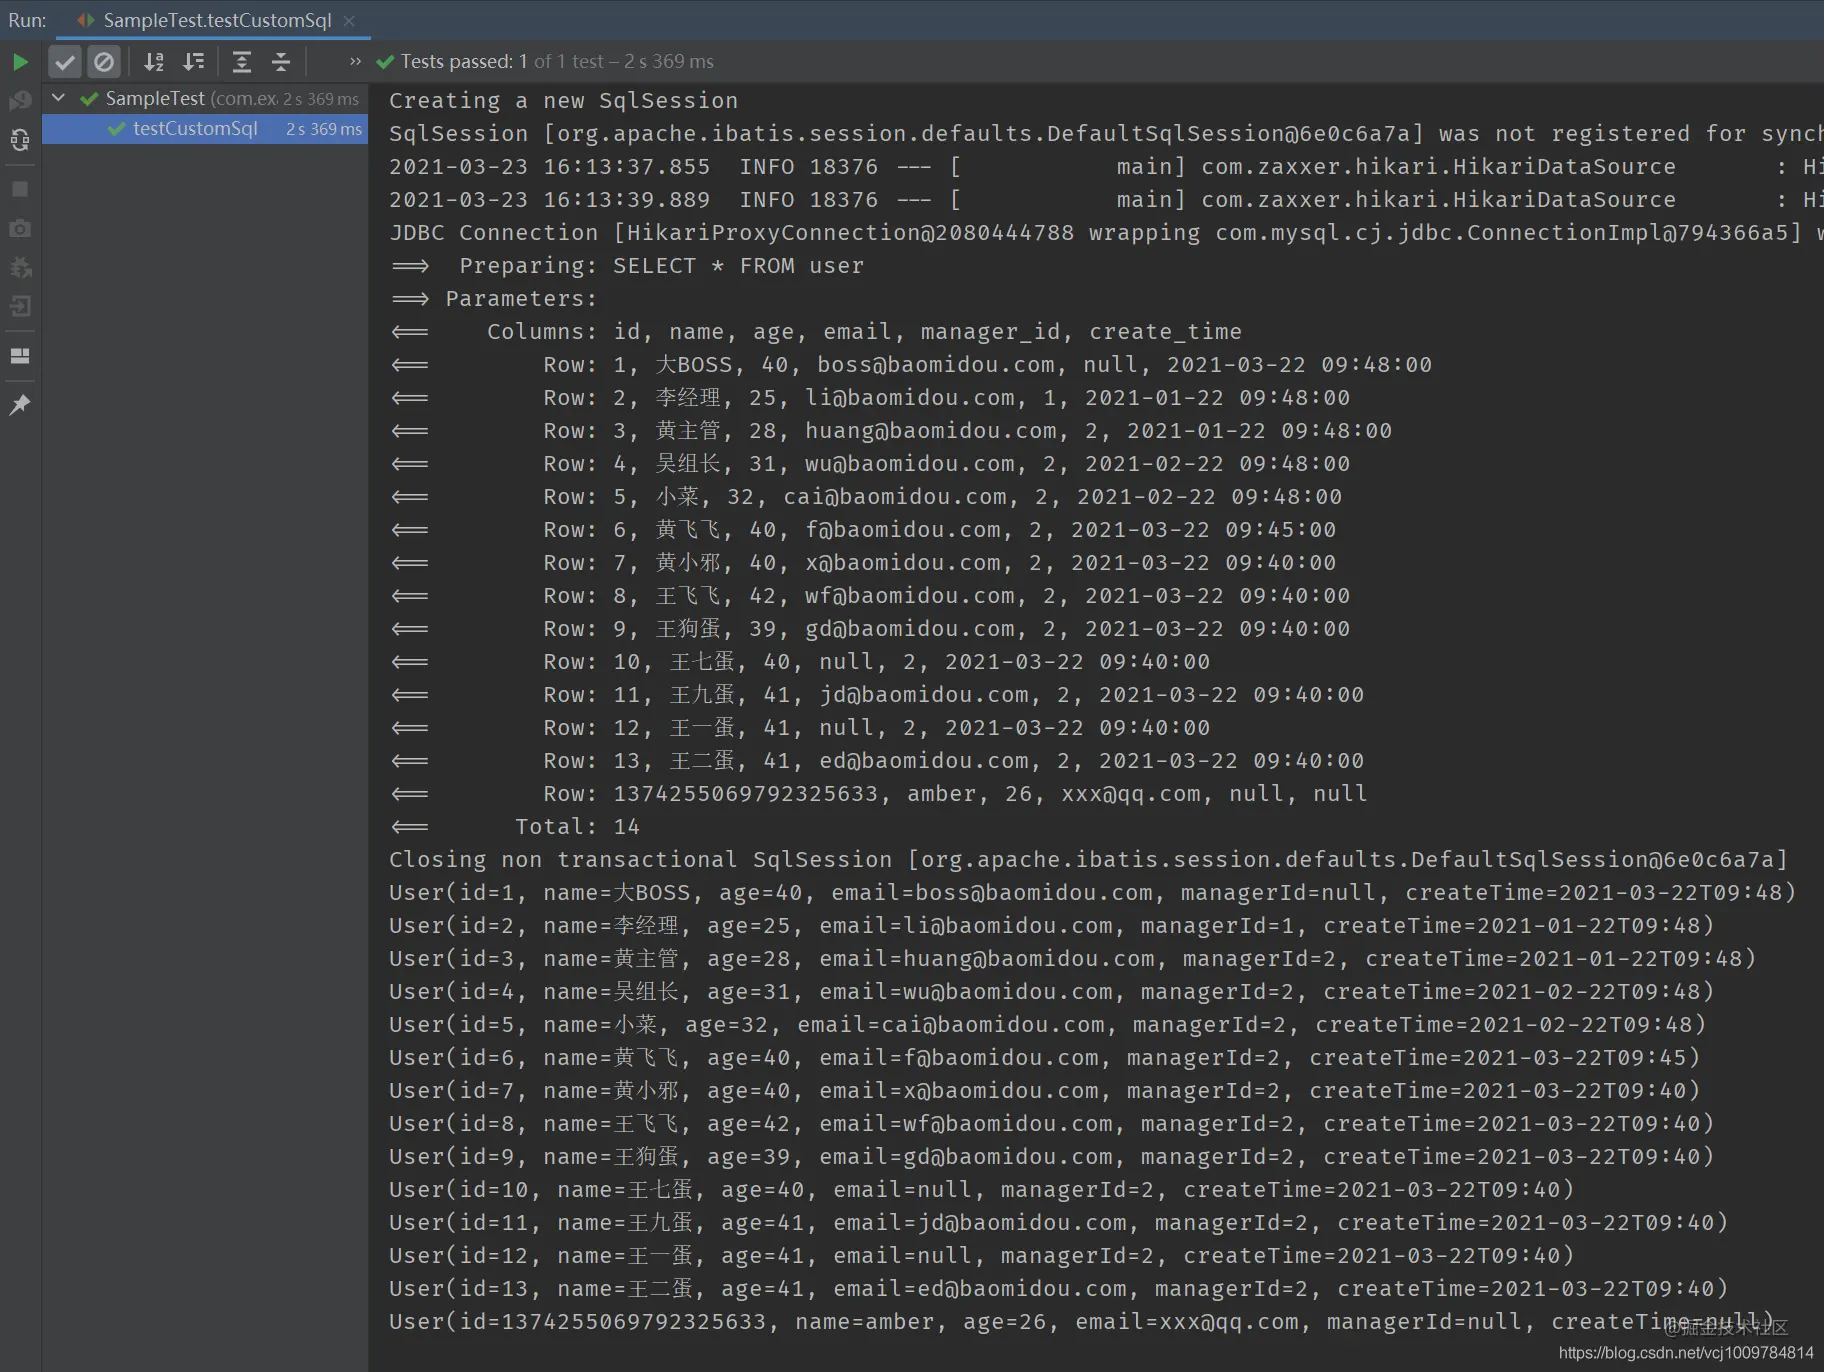Click the 'Tests passed: 1' status text
Image resolution: width=1824 pixels, height=1372 pixels.
click(464, 61)
